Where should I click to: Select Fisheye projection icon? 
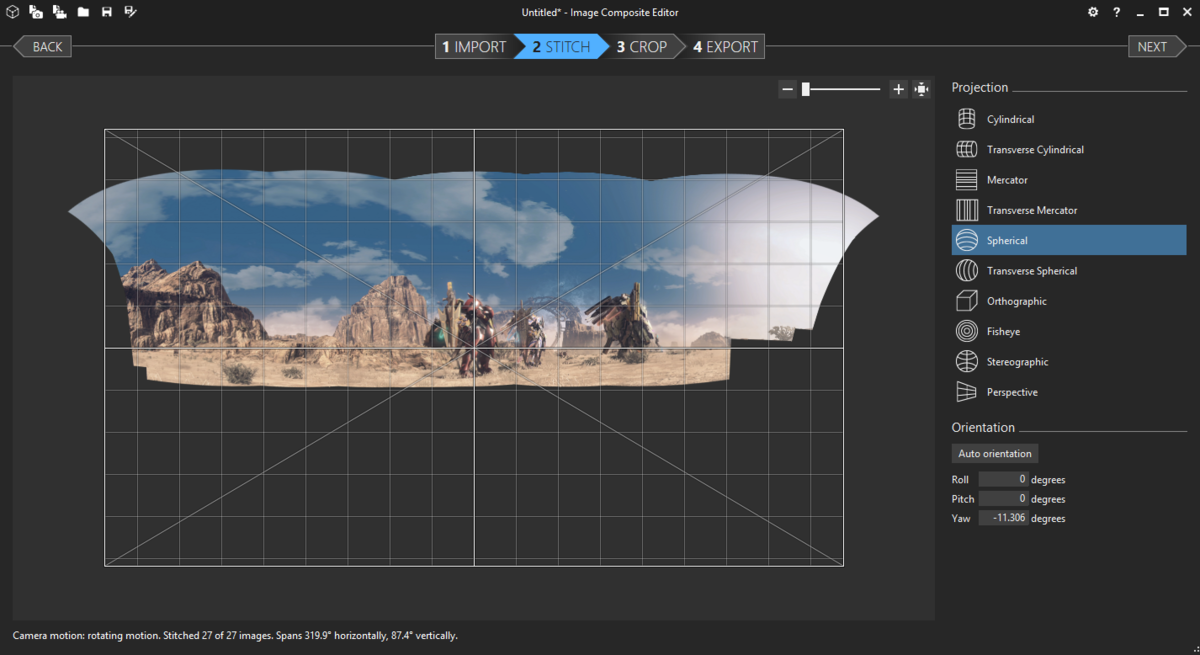coord(966,331)
